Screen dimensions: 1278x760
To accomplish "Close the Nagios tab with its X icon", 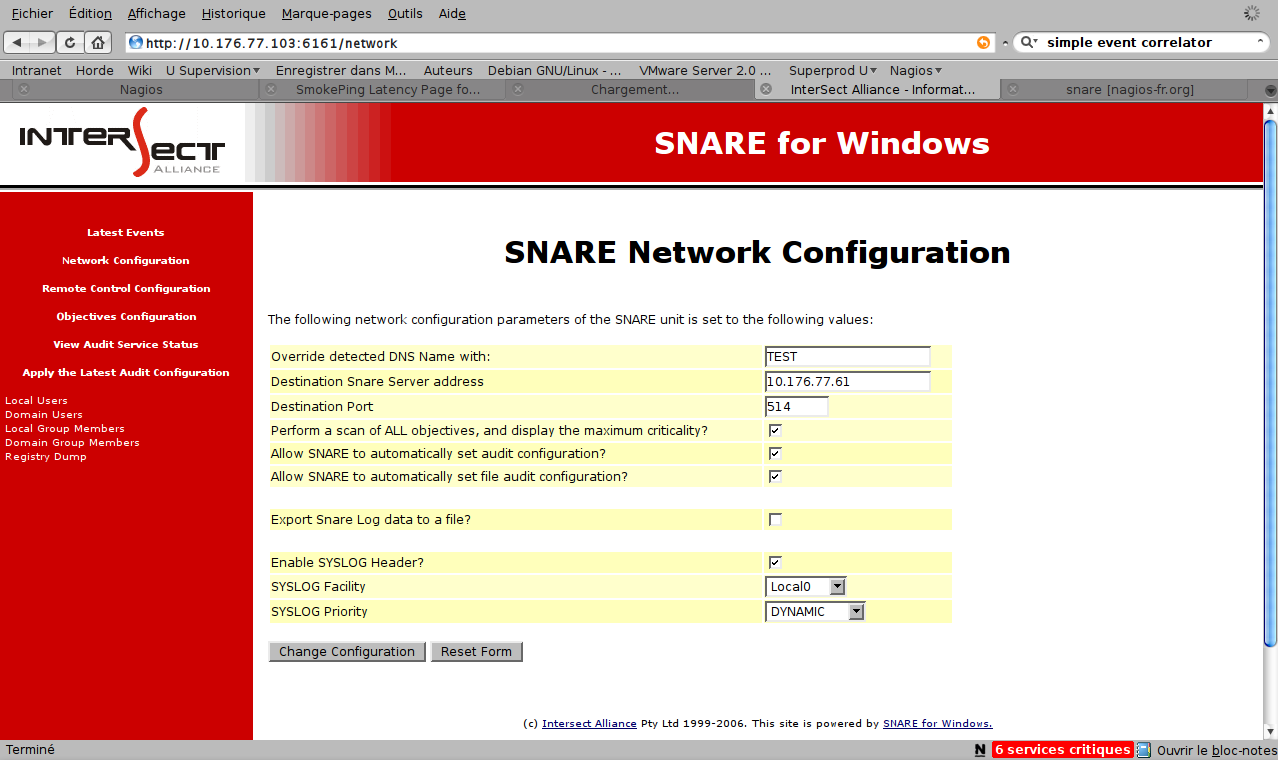I will [24, 89].
